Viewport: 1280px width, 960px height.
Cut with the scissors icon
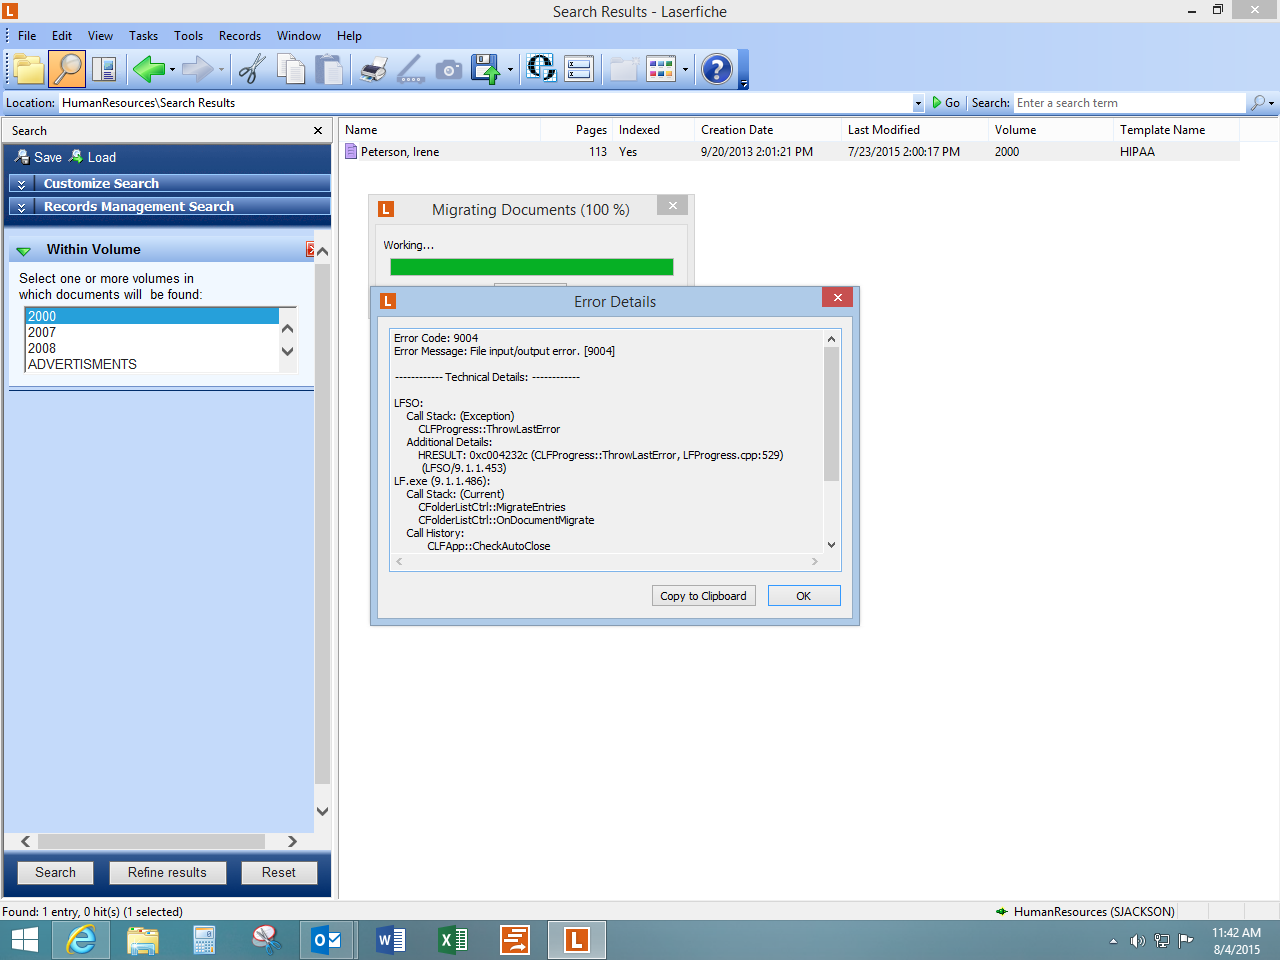pyautogui.click(x=252, y=69)
